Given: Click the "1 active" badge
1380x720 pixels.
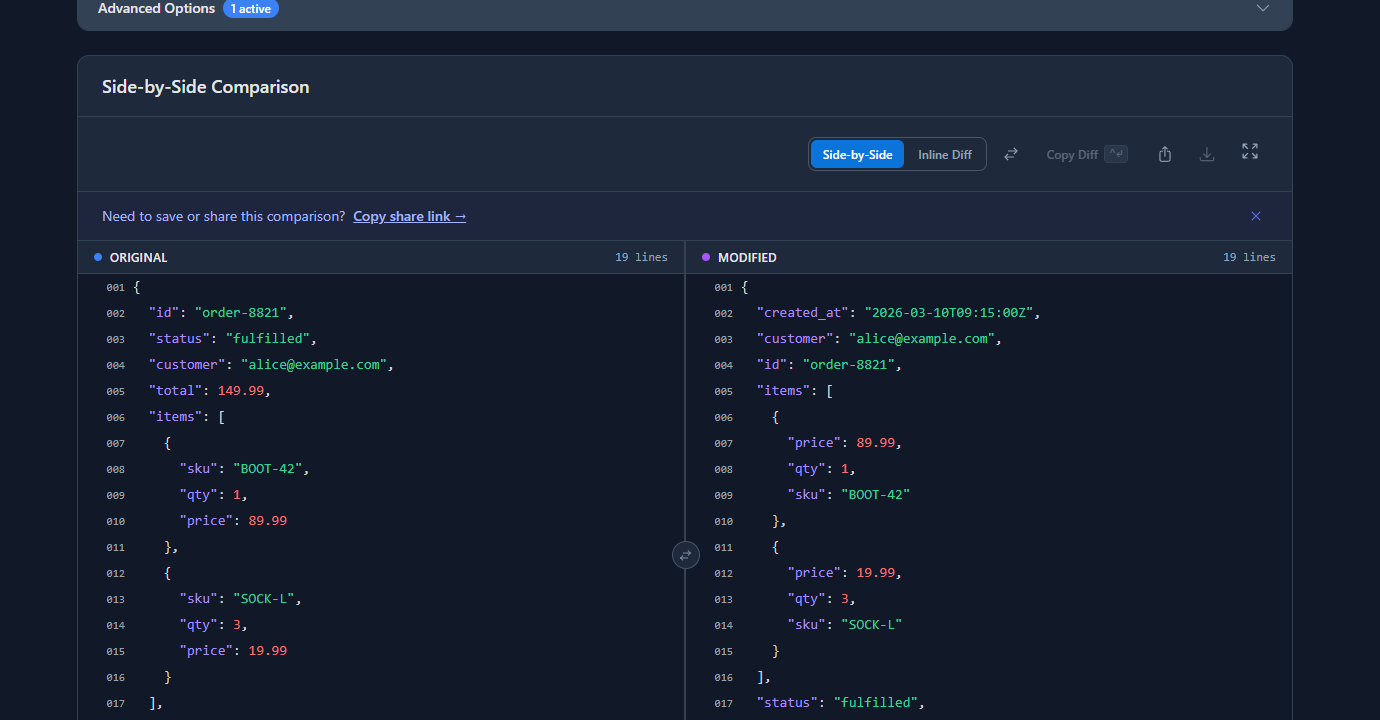Looking at the screenshot, I should click(x=251, y=9).
